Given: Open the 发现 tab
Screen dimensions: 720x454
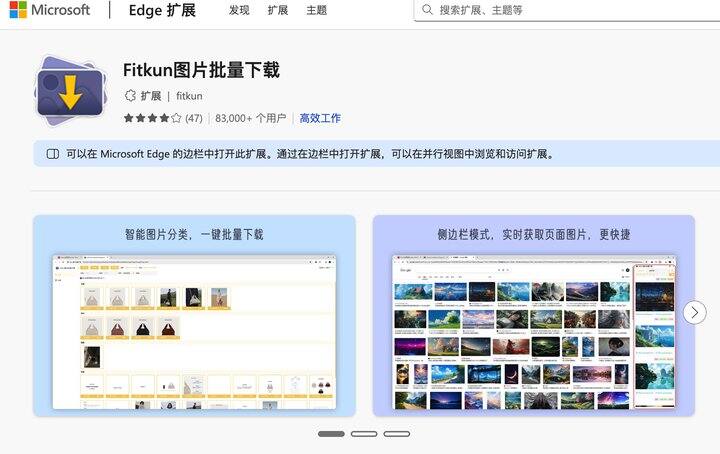Looking at the screenshot, I should click(239, 10).
